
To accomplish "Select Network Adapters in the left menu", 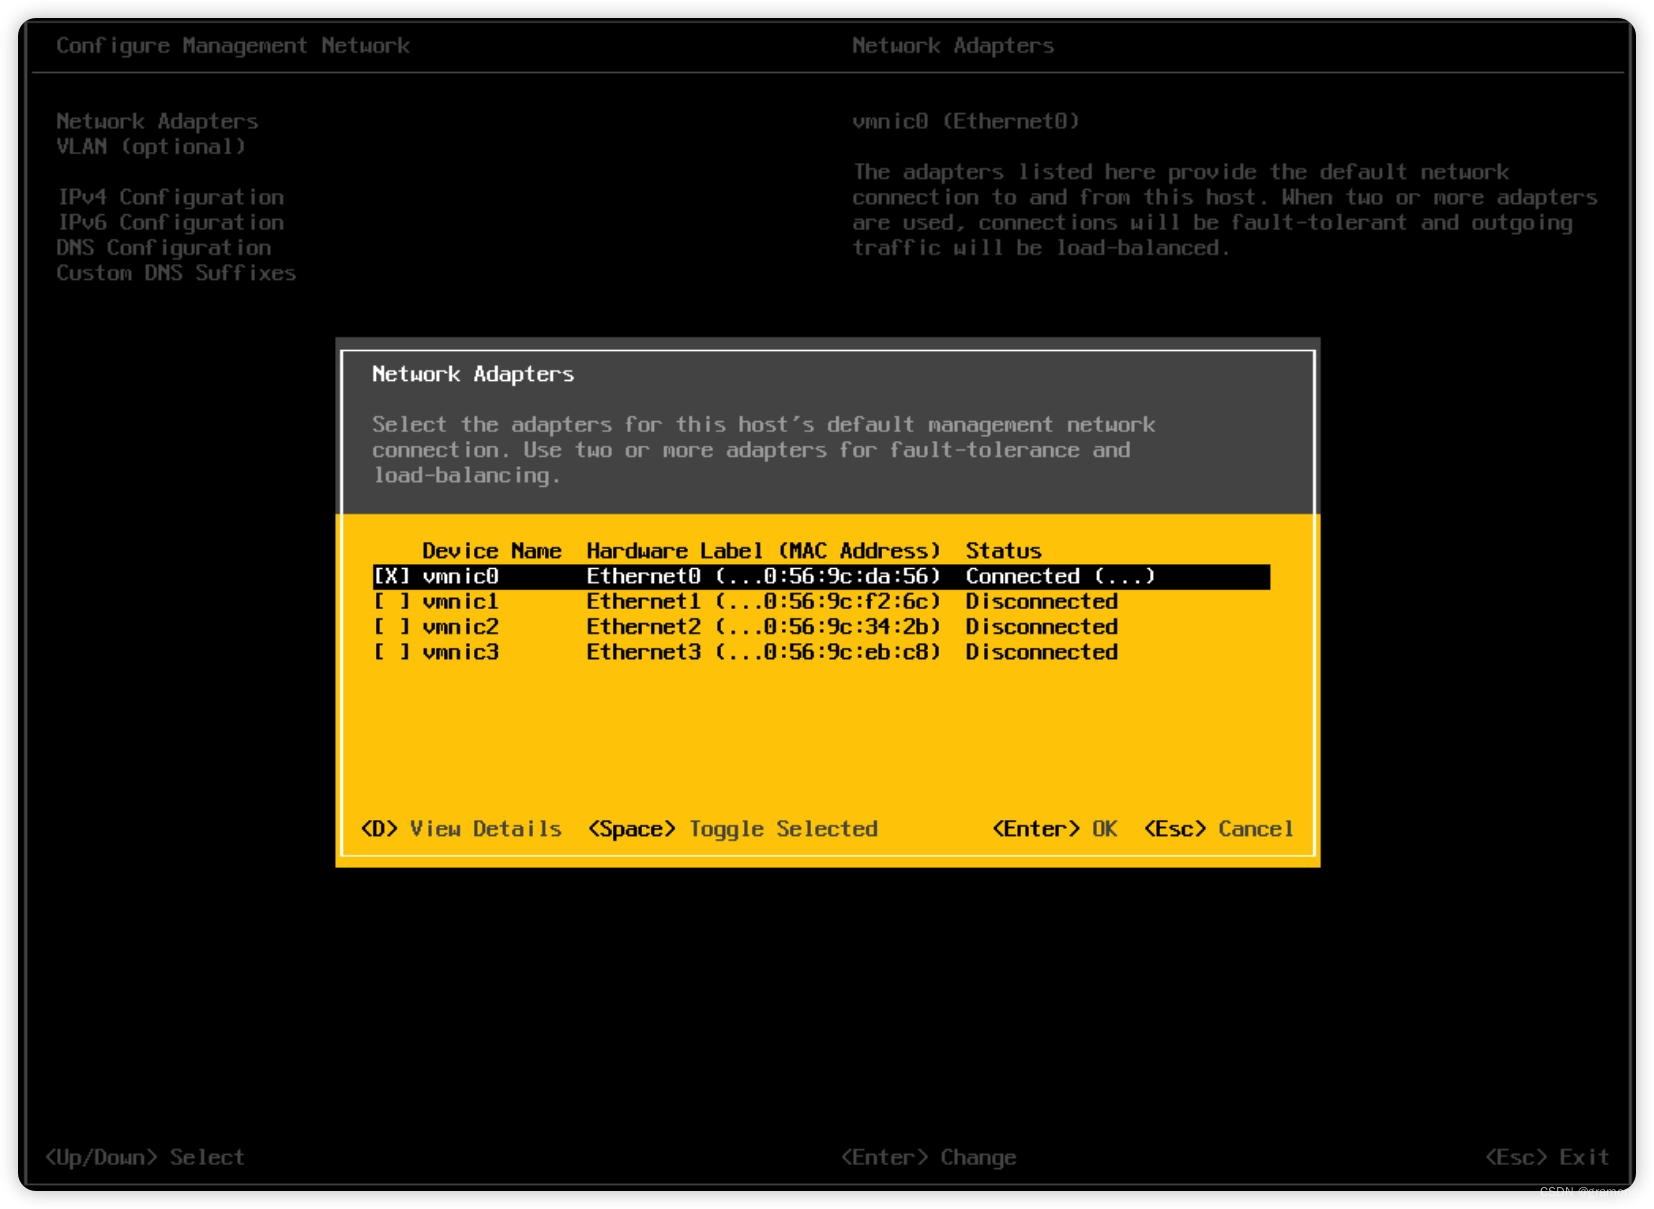I will pos(157,120).
